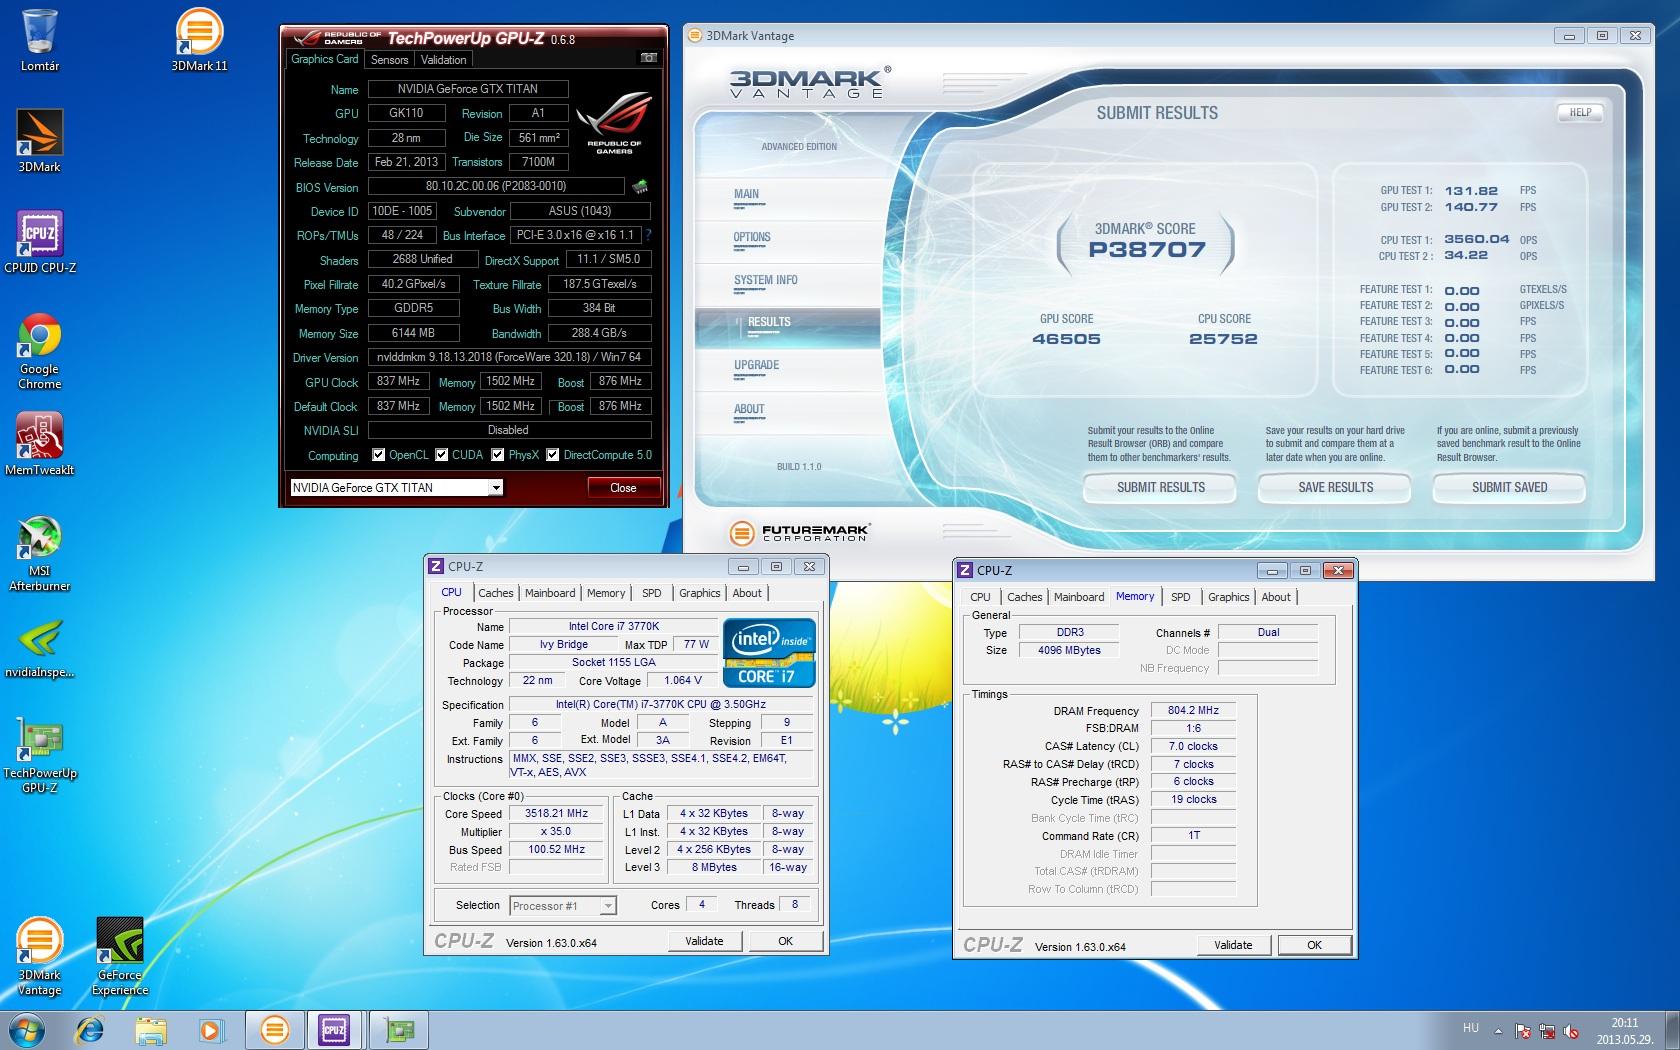The height and width of the screenshot is (1050, 1680).
Task: Open Windows Explorer from the taskbar
Action: (x=151, y=1029)
